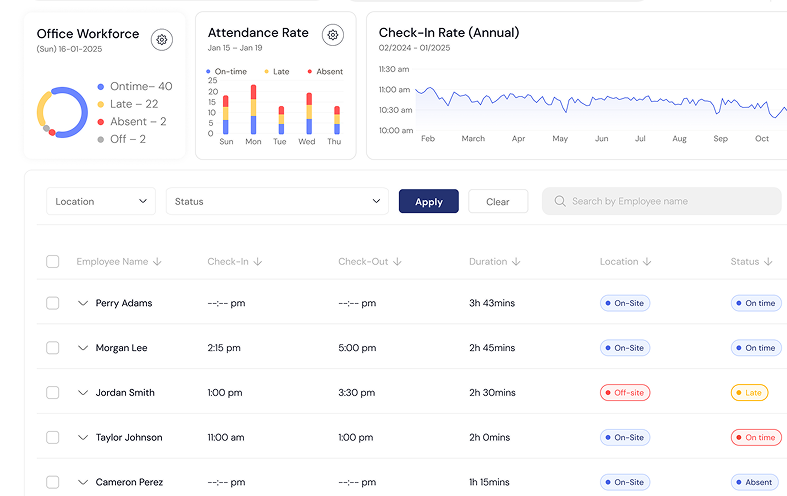Click the On-Site badge for Perry Adams
This screenshot has width=787, height=496.
tap(625, 303)
